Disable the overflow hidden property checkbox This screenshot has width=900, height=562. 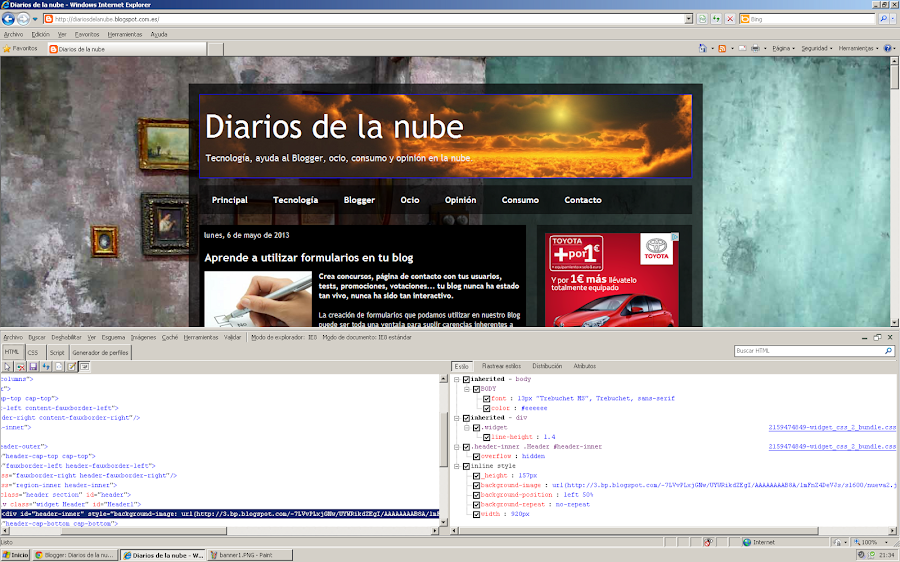tap(476, 456)
